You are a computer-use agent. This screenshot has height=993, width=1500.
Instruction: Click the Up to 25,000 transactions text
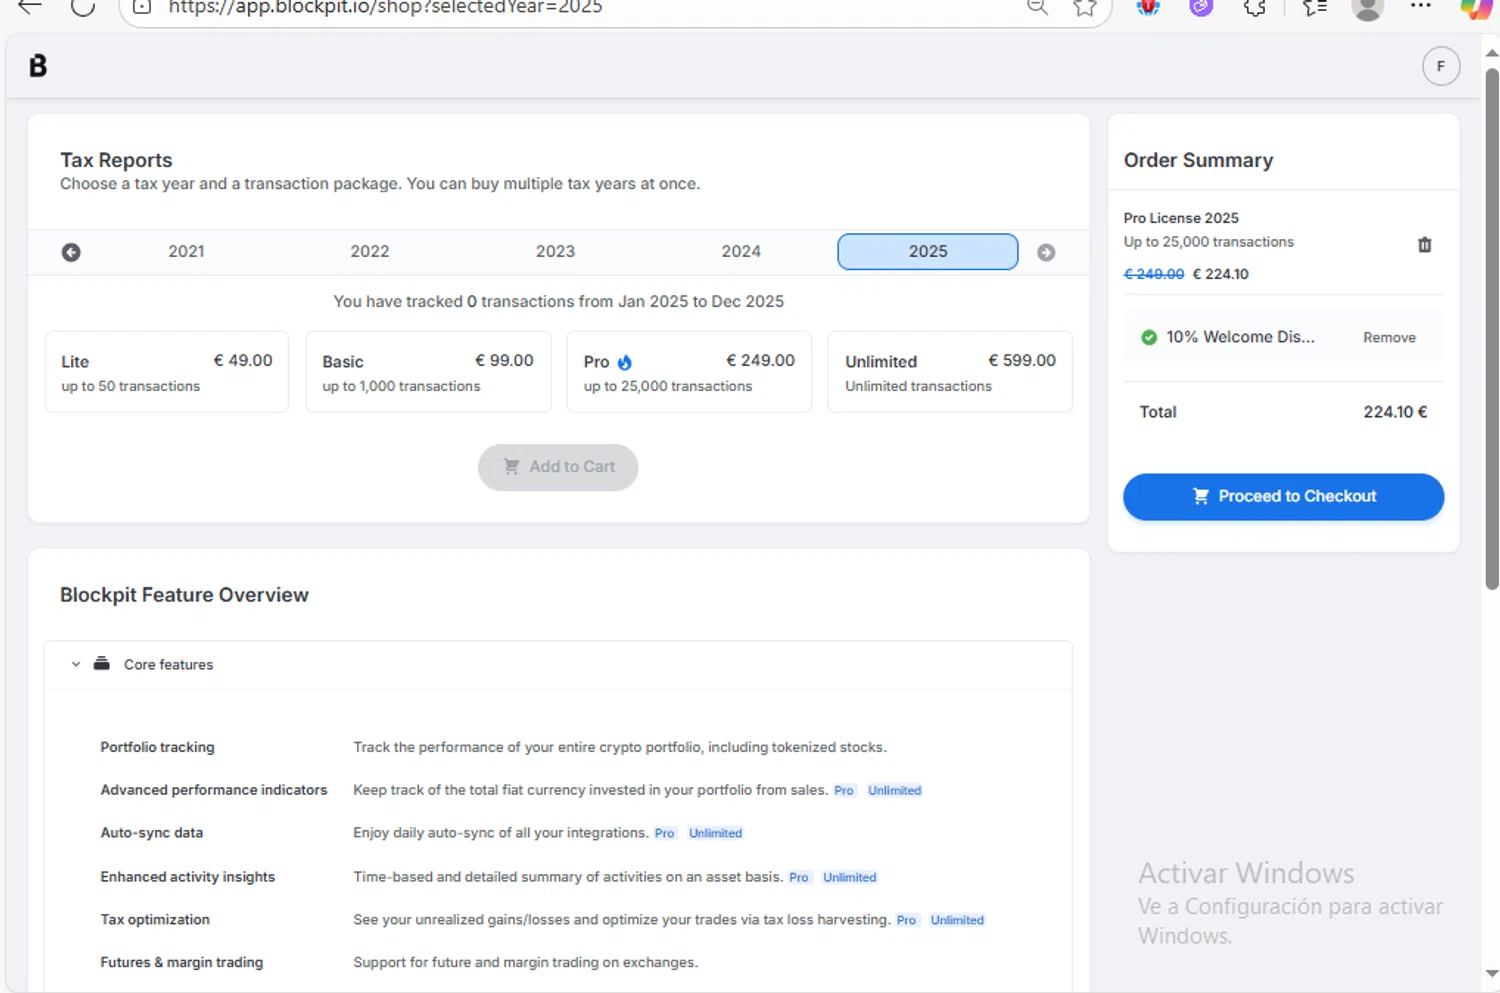pyautogui.click(x=1208, y=242)
